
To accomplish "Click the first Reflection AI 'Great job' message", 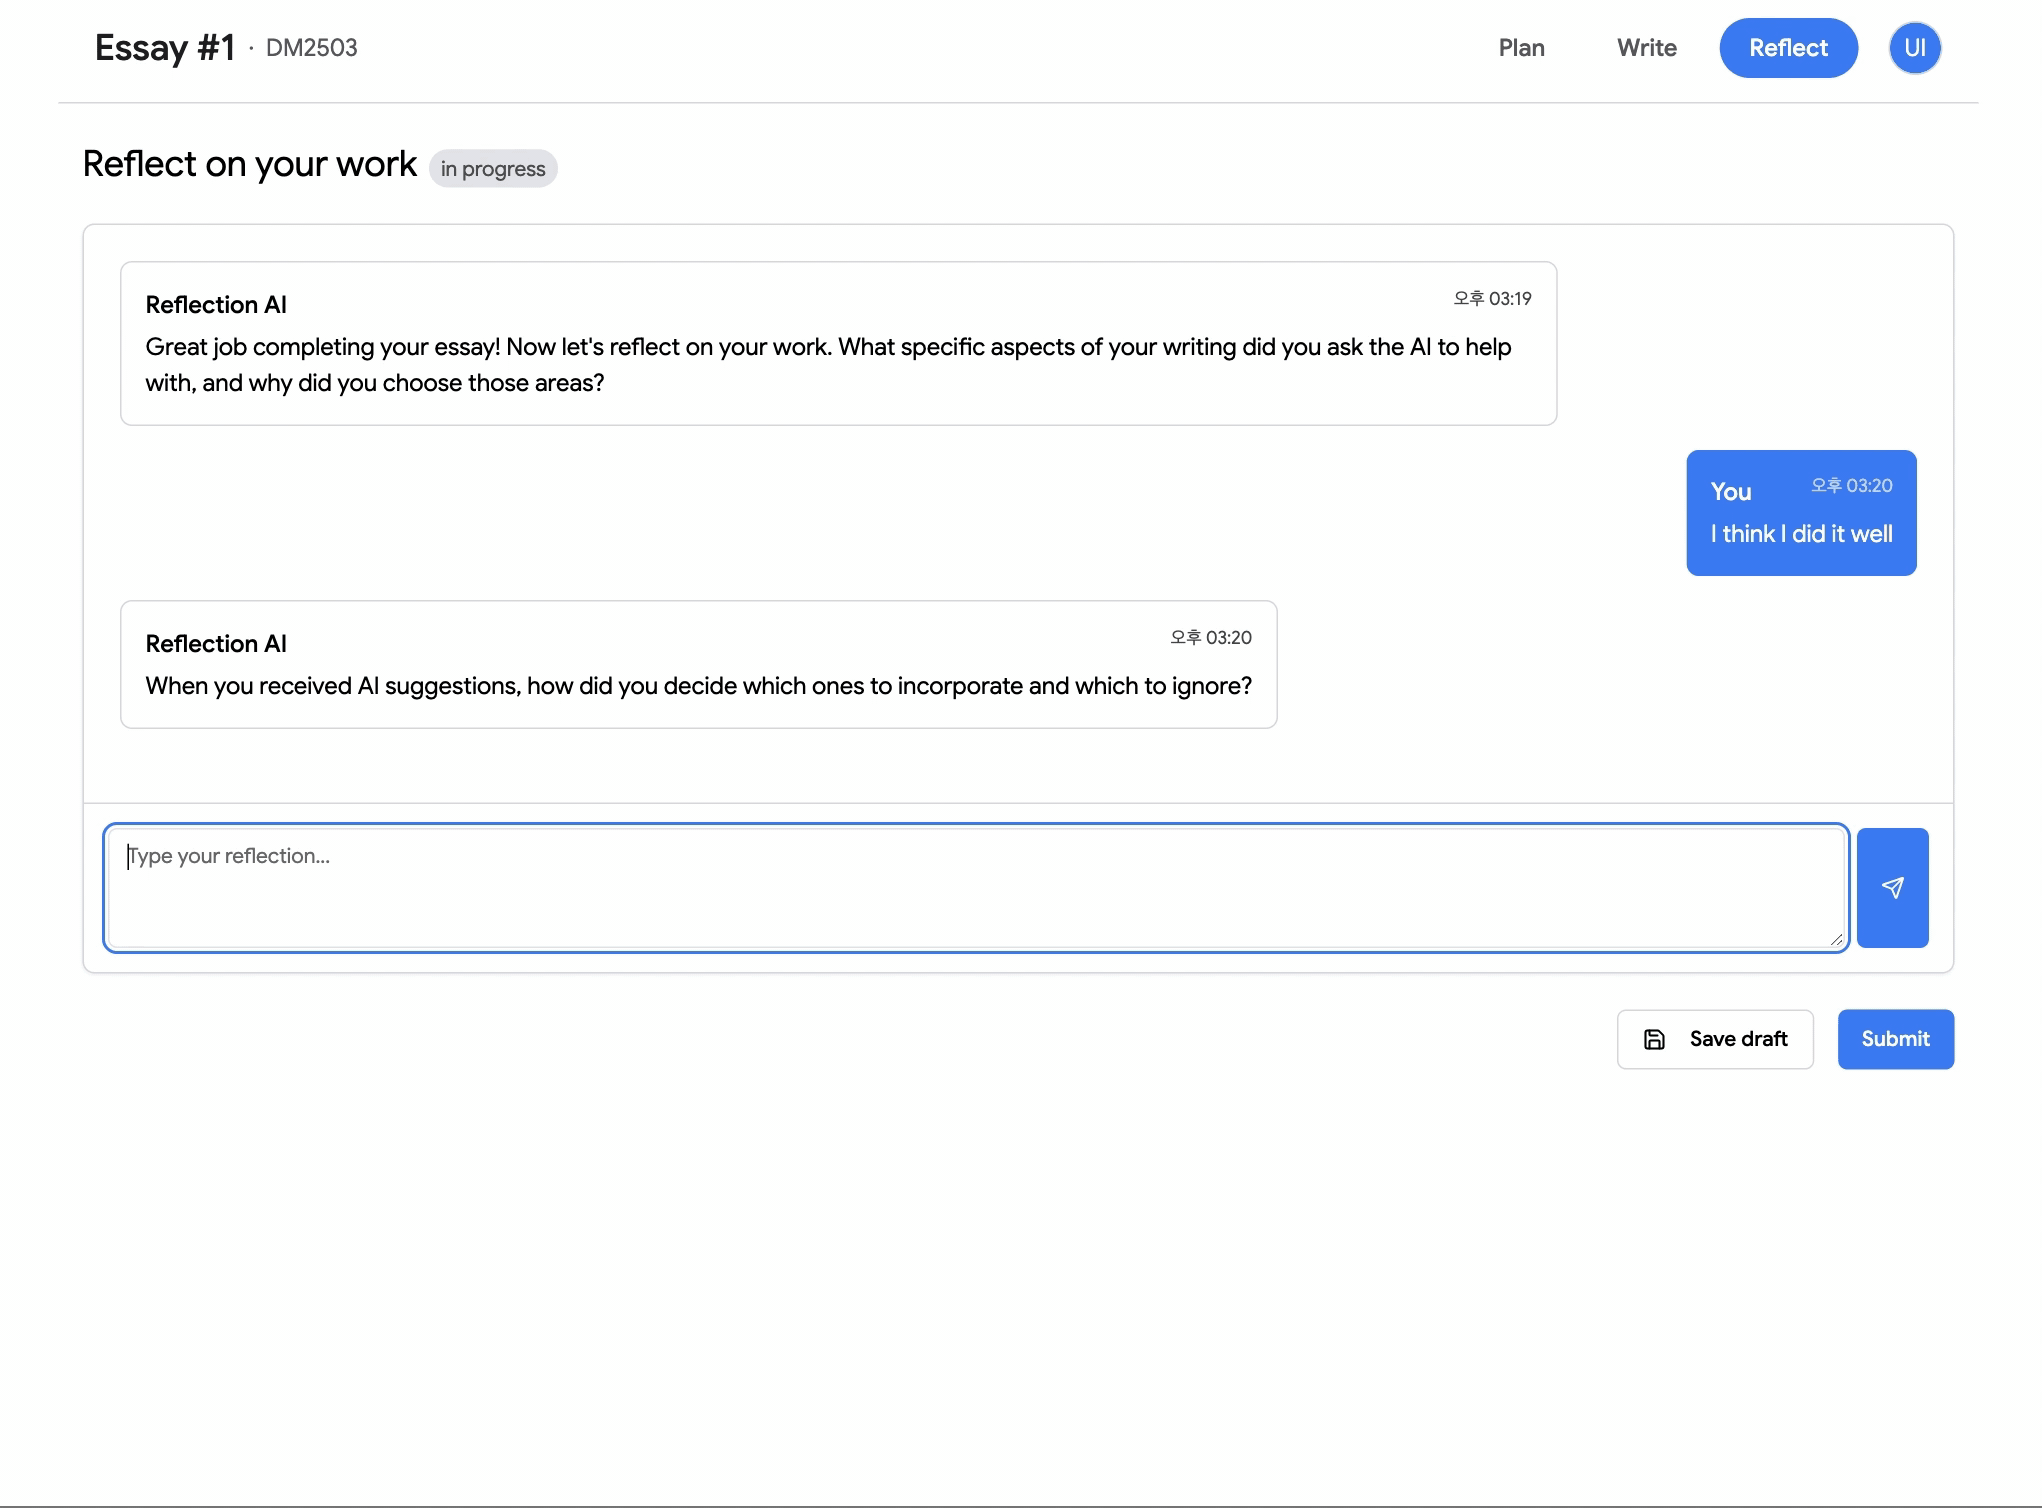I will 828,365.
